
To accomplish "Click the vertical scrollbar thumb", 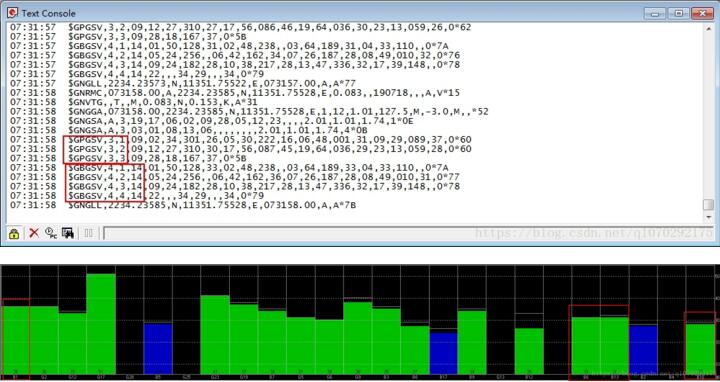I will (x=709, y=204).
